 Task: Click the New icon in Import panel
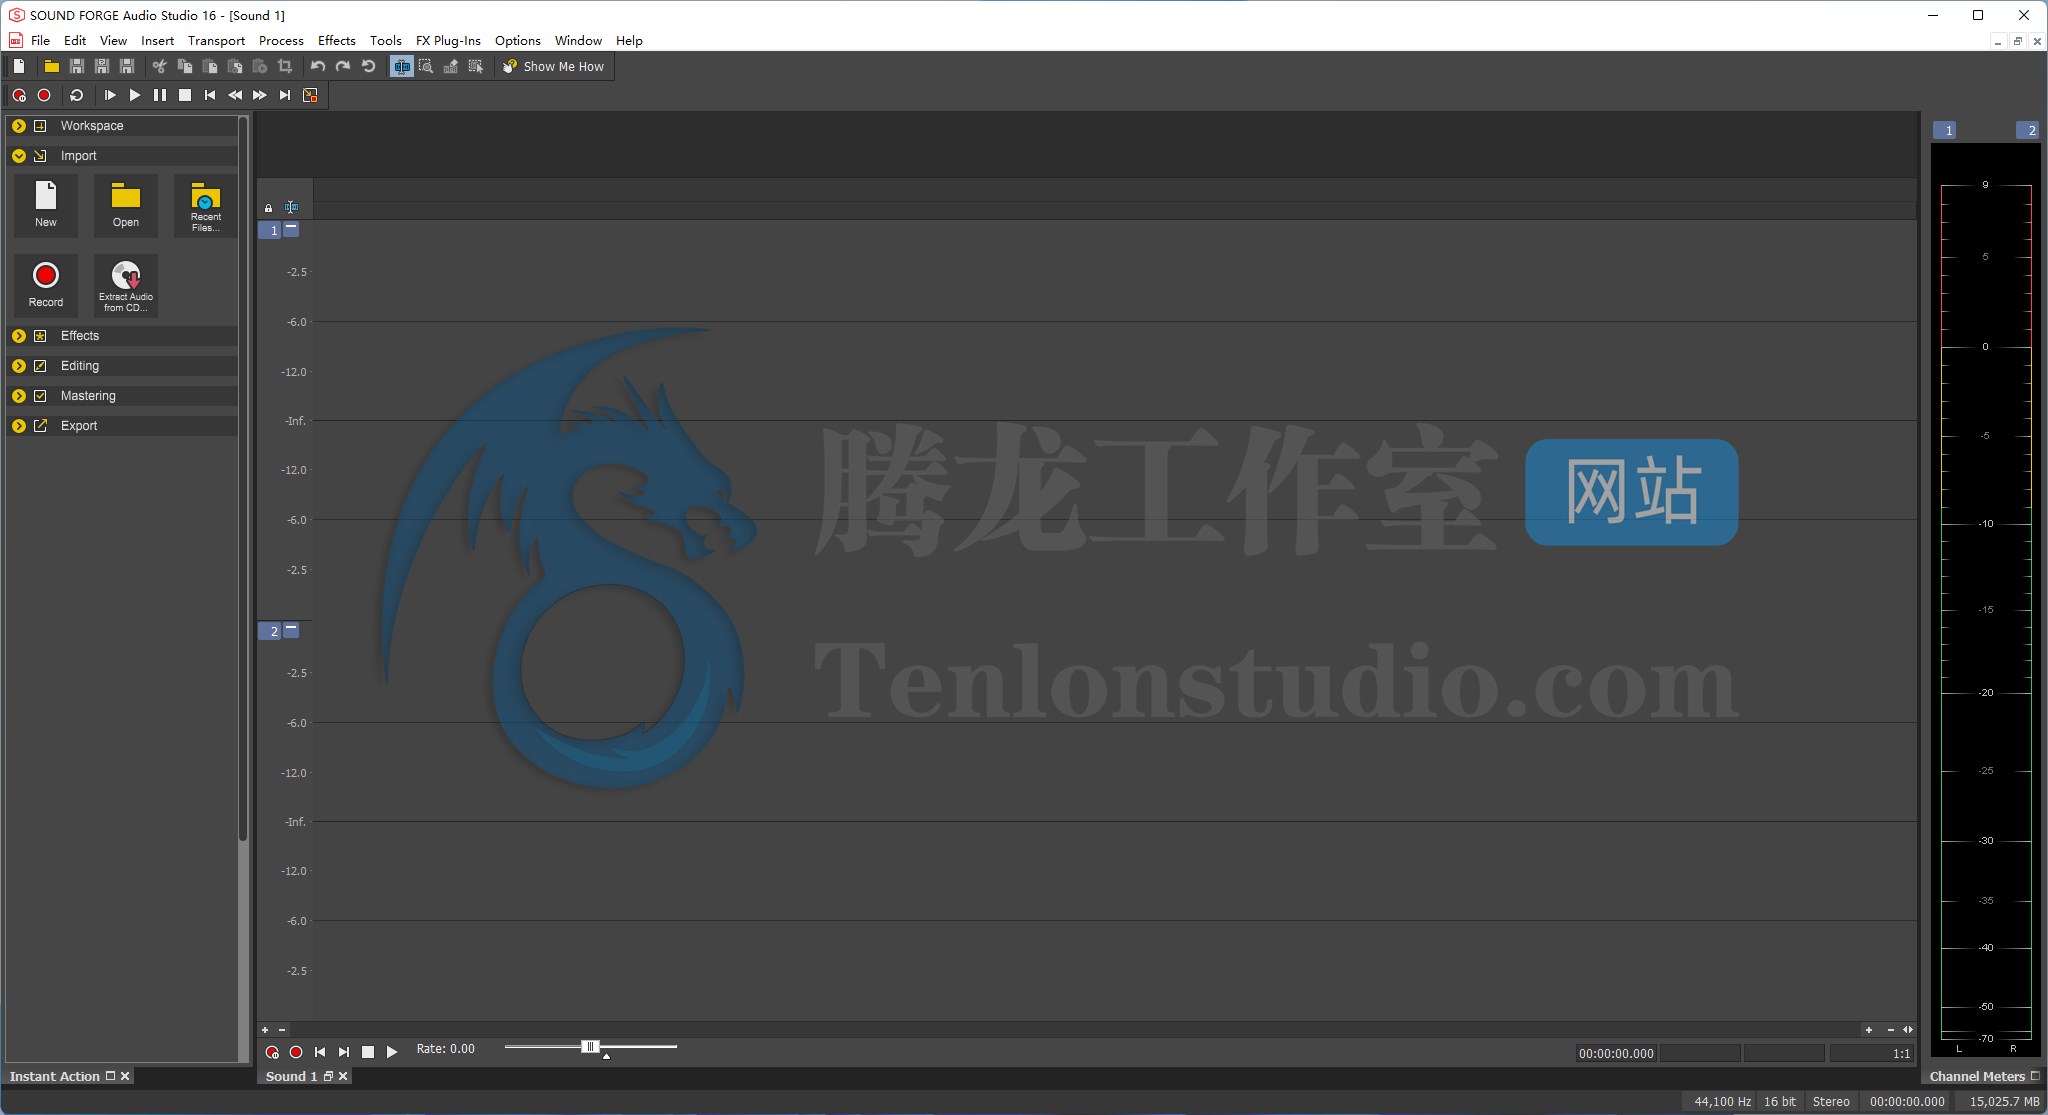[x=46, y=205]
